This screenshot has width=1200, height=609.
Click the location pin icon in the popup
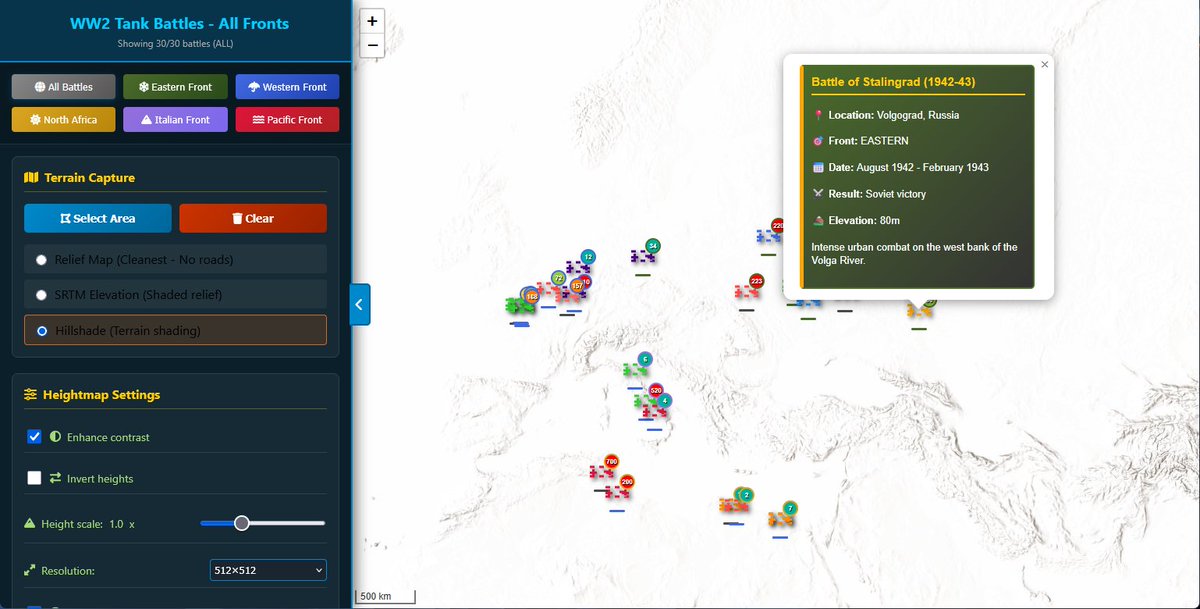click(818, 115)
